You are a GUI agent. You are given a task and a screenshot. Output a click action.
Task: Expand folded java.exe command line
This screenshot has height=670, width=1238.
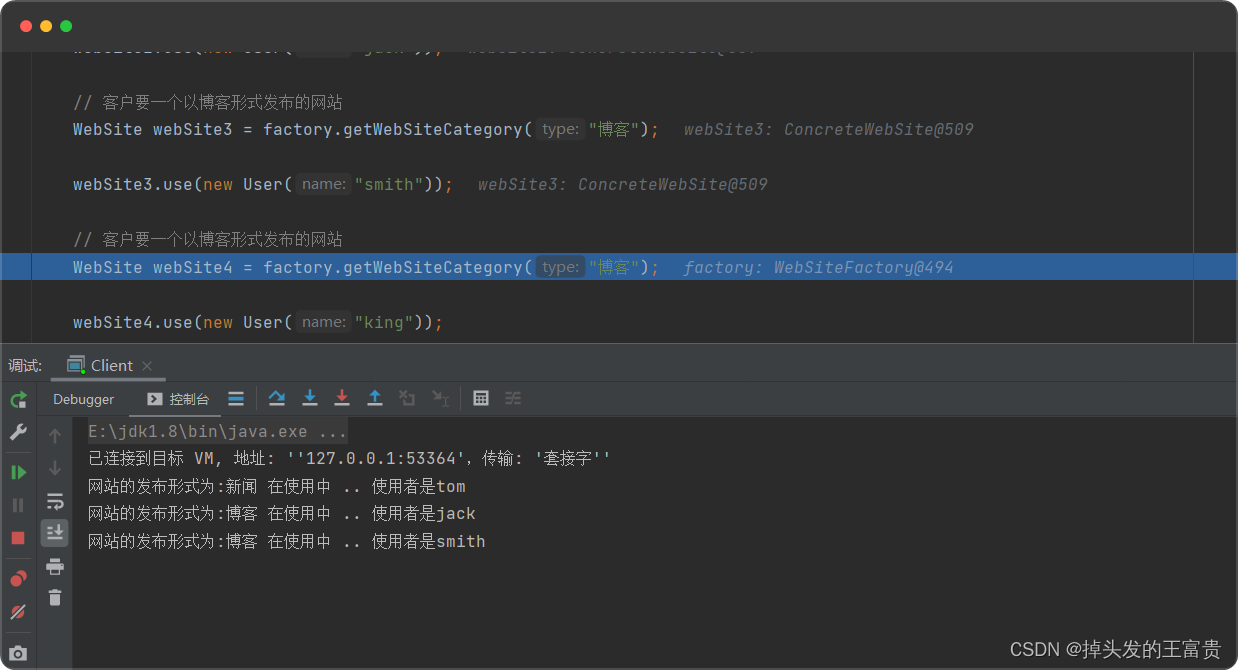point(217,432)
